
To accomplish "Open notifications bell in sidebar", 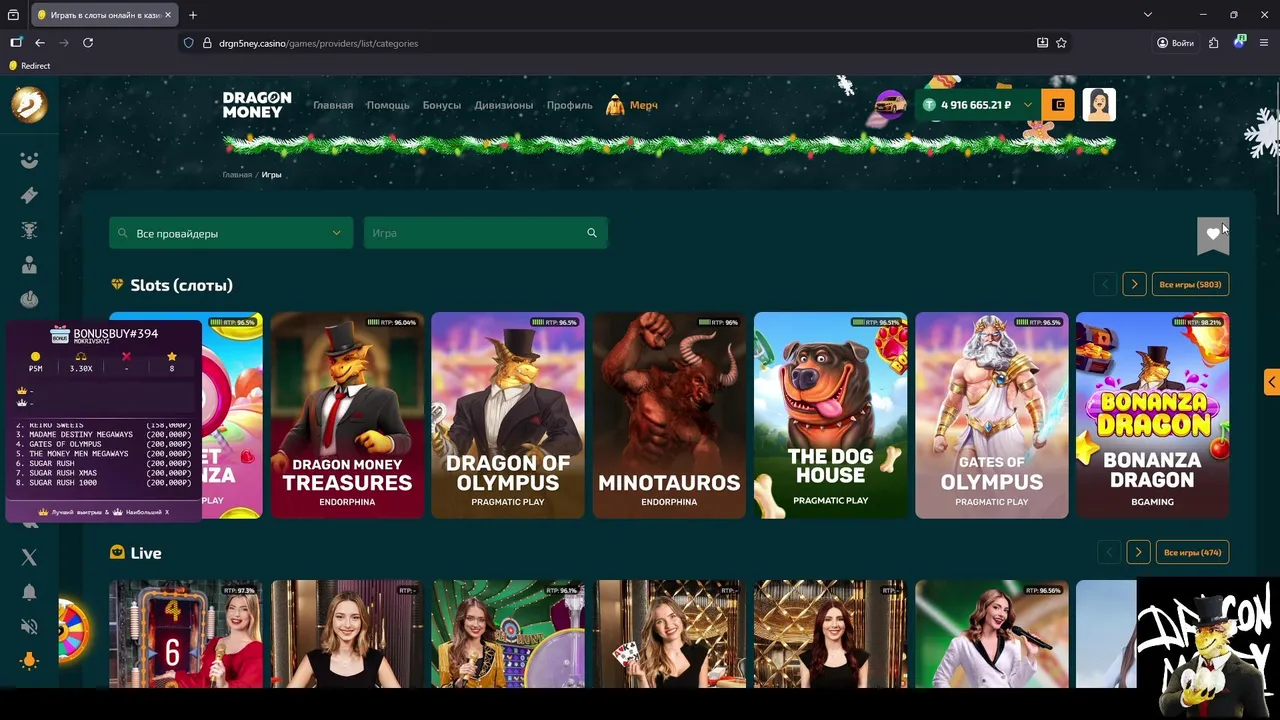I will click(x=29, y=592).
